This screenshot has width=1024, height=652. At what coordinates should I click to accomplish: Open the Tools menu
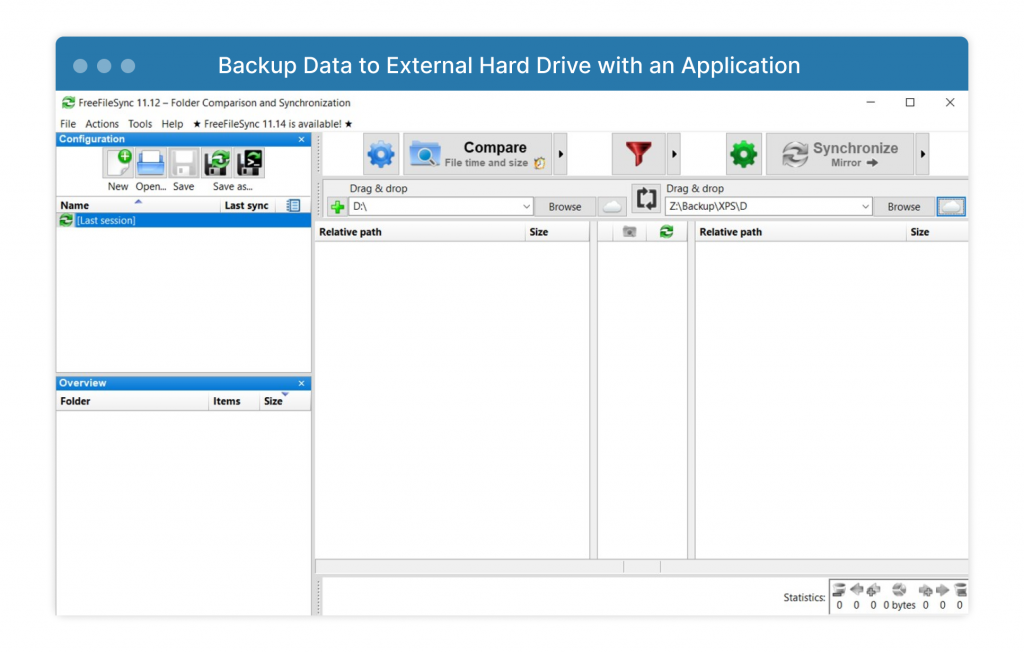coord(140,124)
